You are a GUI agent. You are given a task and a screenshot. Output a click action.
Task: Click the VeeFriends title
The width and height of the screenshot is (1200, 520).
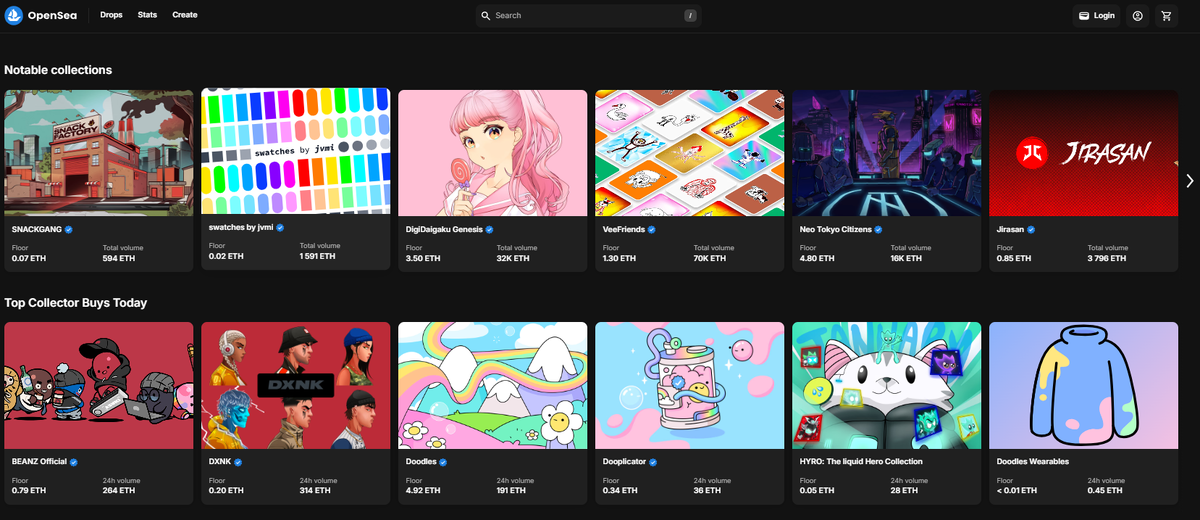(x=624, y=229)
